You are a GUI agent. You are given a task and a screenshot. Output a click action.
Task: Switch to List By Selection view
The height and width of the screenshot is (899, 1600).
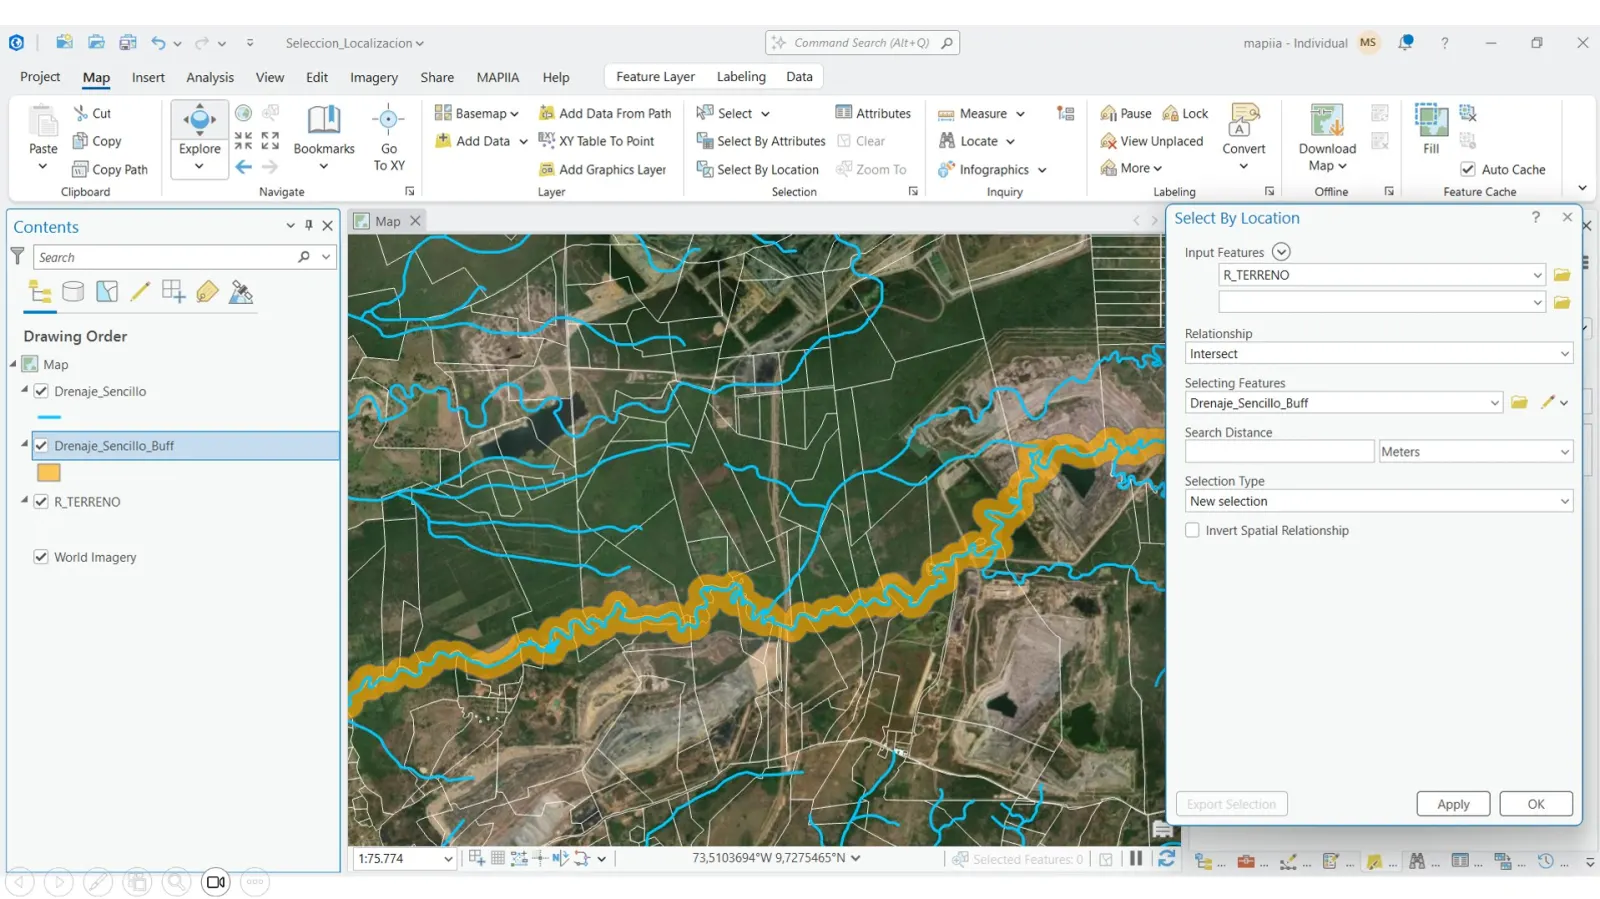[107, 291]
